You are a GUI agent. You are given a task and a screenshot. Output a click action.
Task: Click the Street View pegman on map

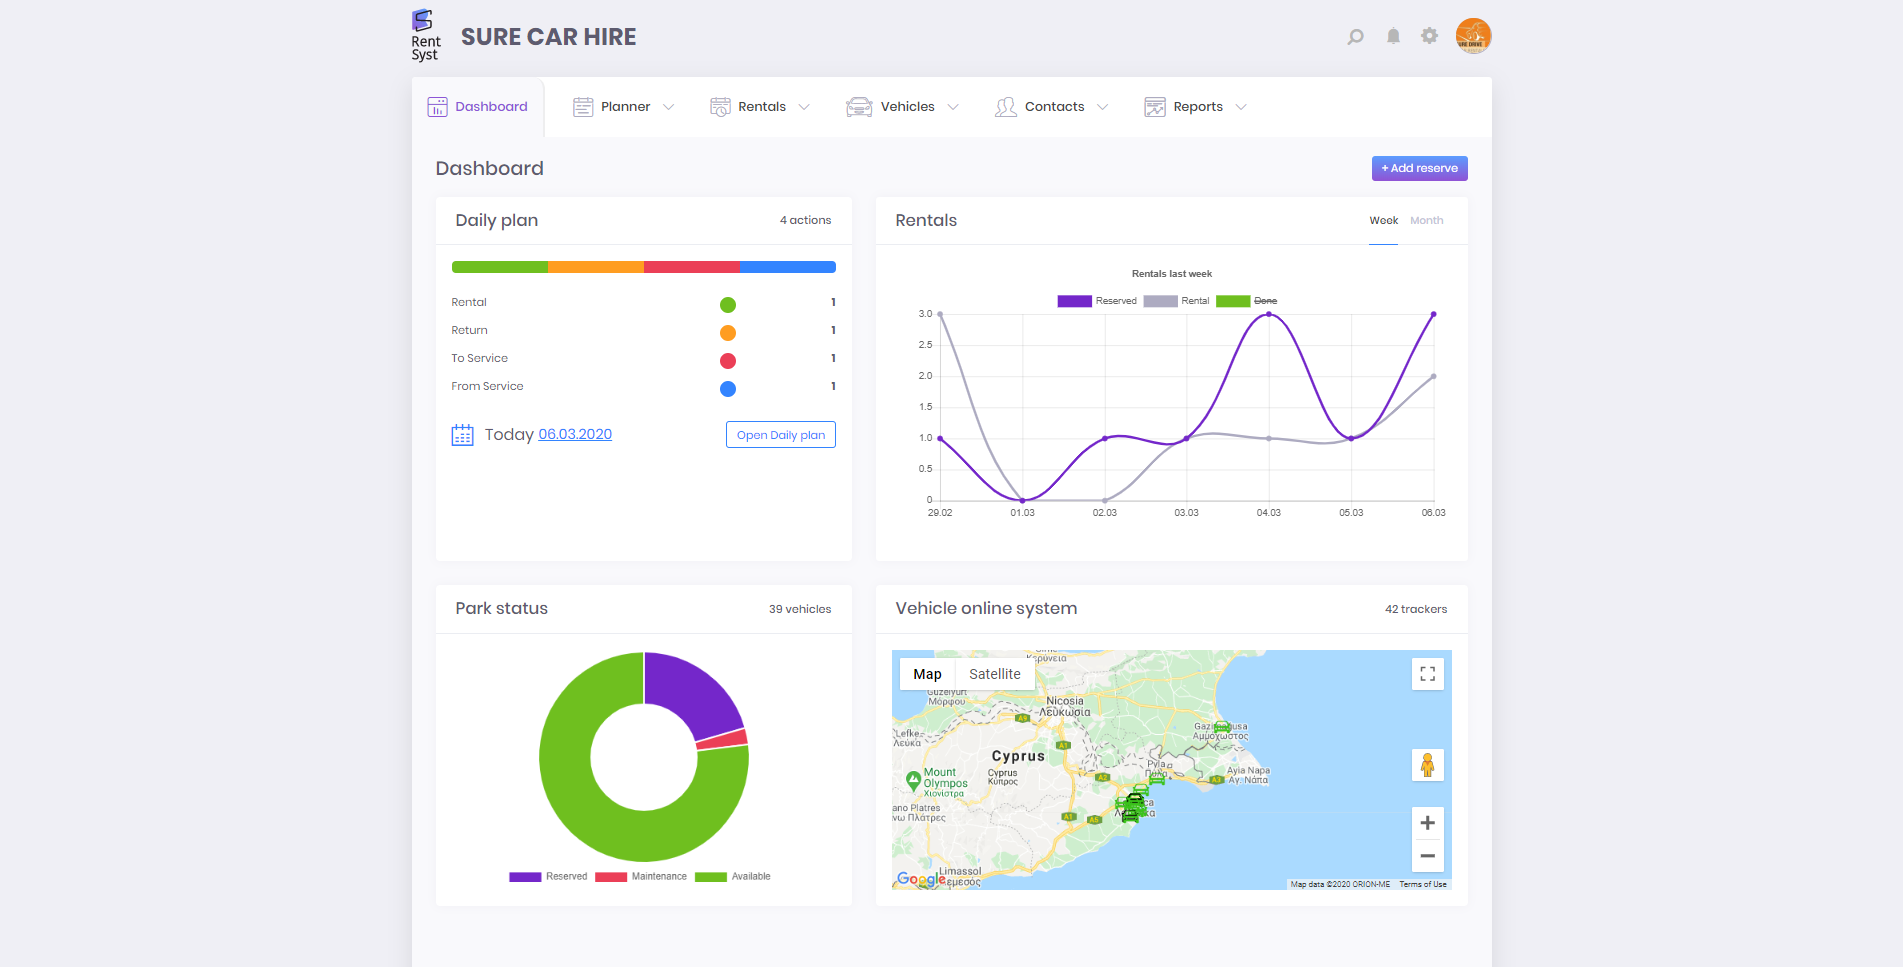pos(1427,765)
